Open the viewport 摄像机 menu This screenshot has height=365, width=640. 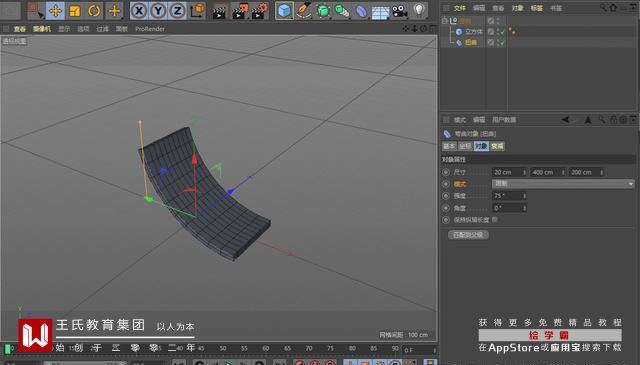(42, 29)
